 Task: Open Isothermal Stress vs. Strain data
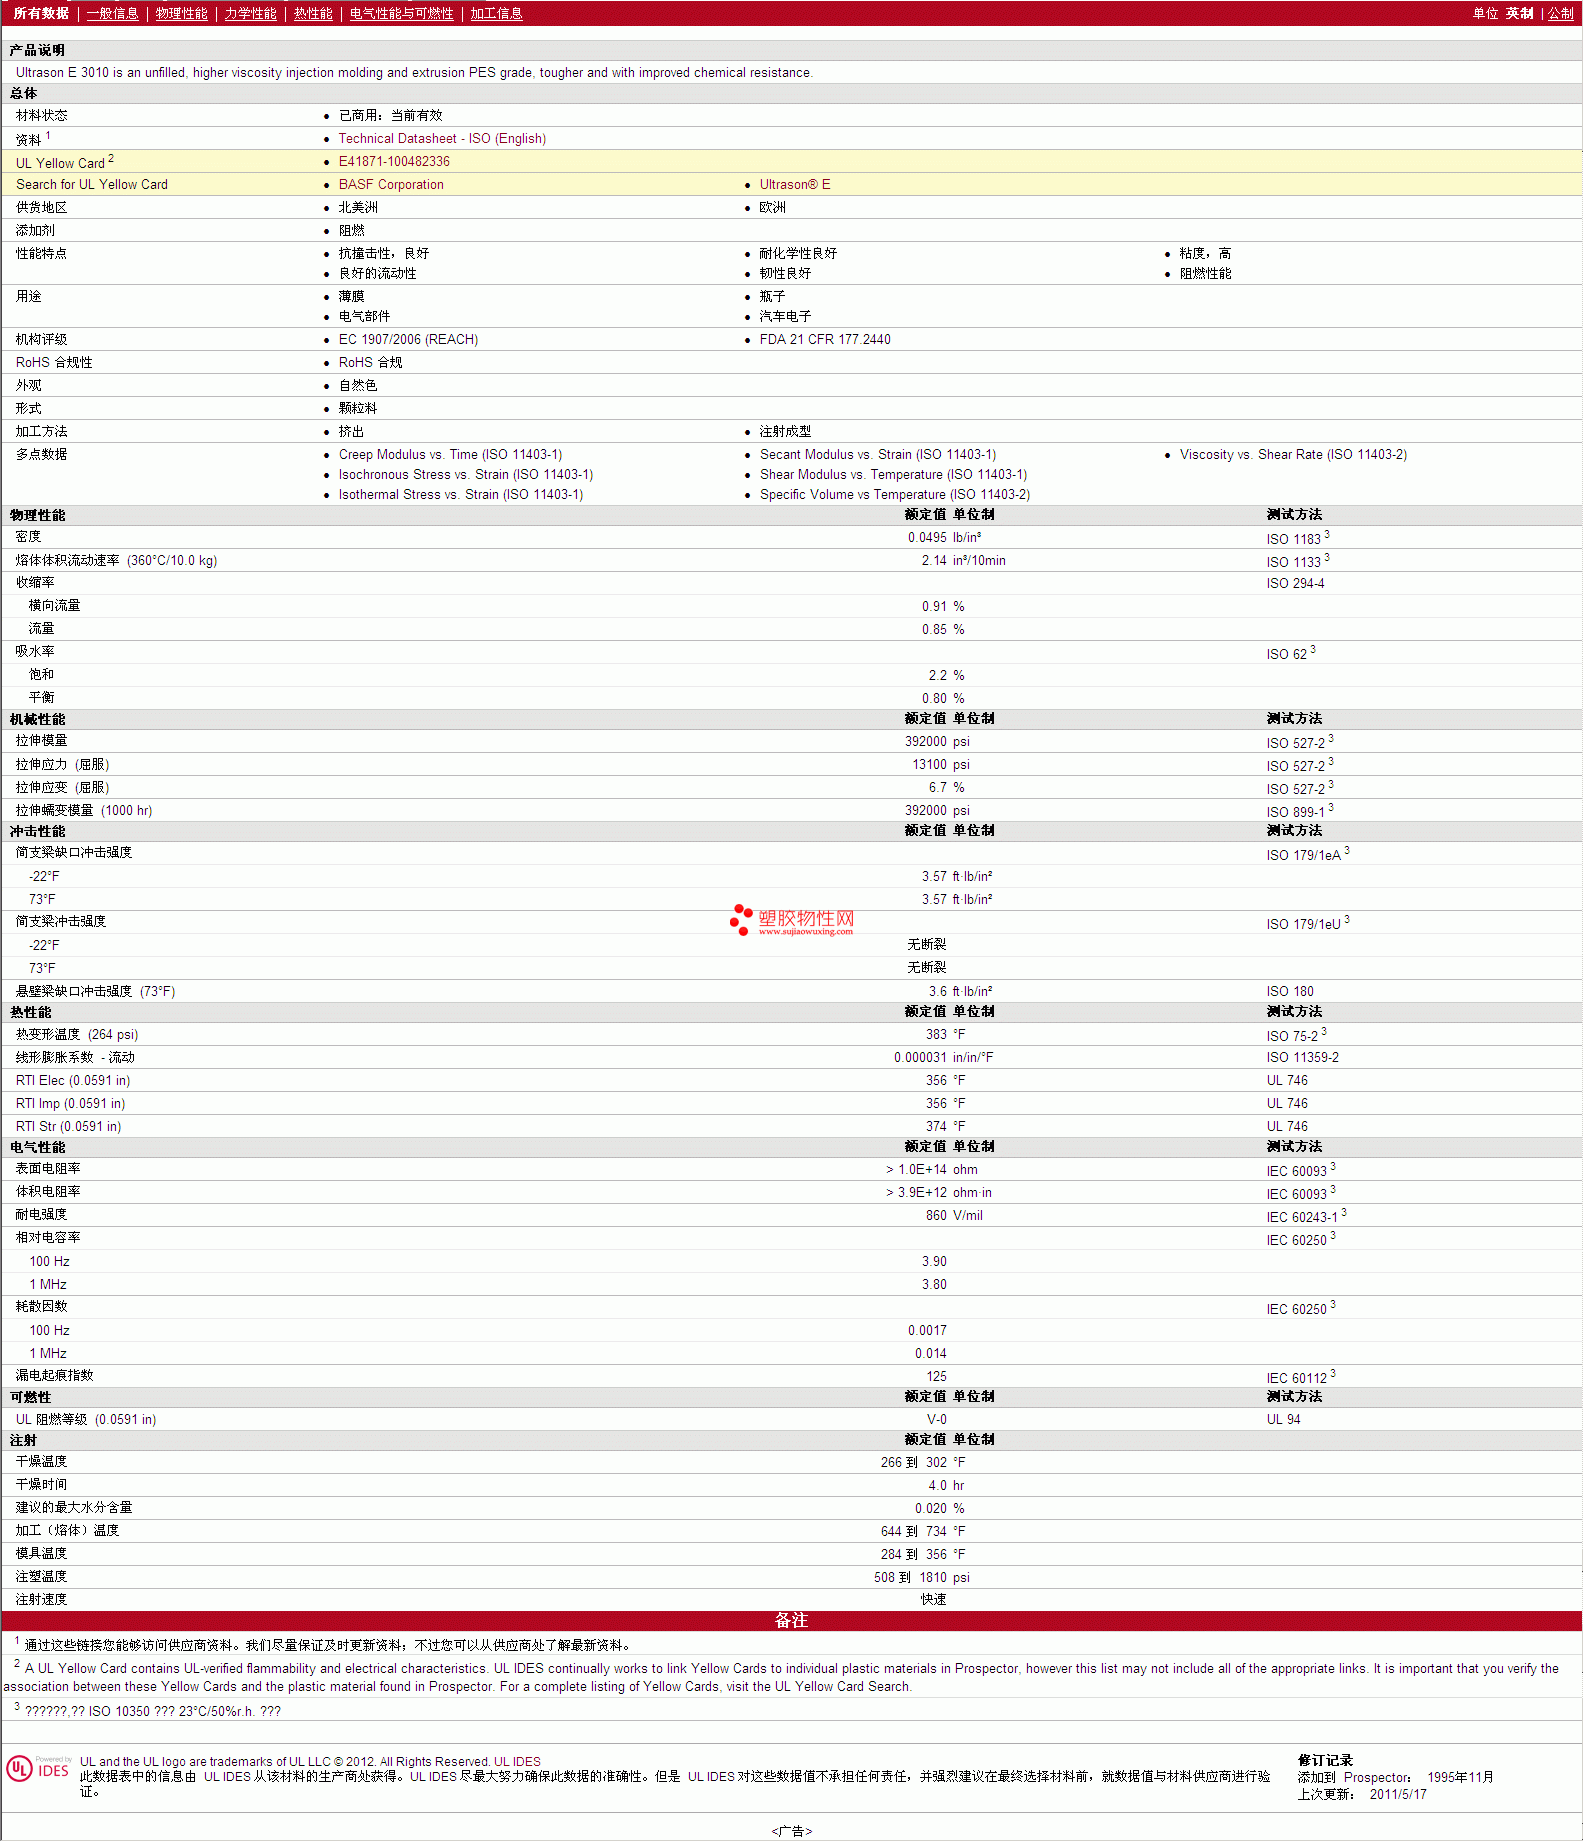tap(461, 494)
